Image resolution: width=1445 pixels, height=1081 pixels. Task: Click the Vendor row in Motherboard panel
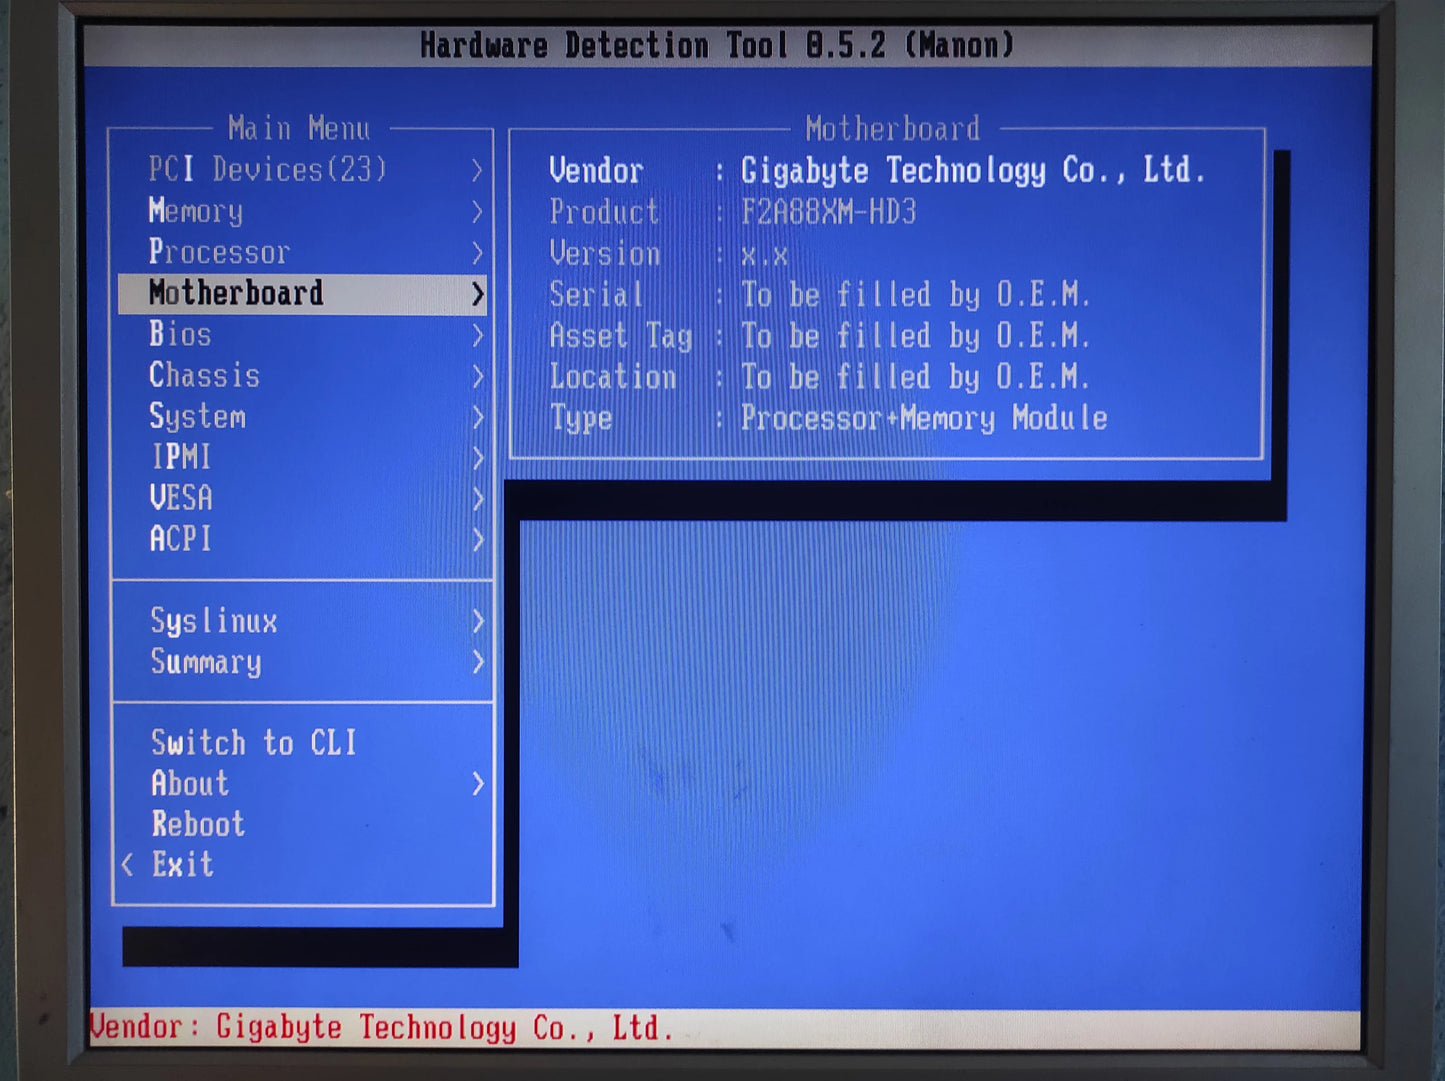pos(878,171)
